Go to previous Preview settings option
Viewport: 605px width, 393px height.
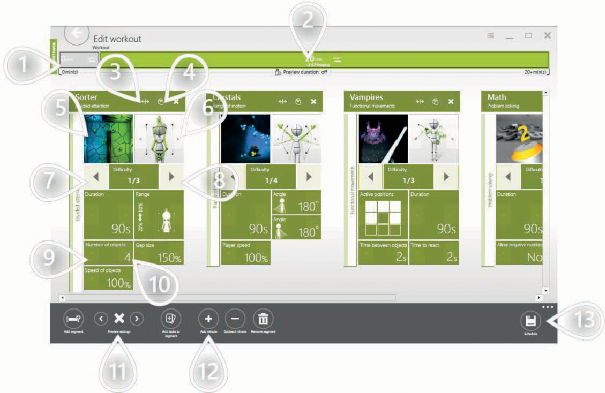click(101, 319)
